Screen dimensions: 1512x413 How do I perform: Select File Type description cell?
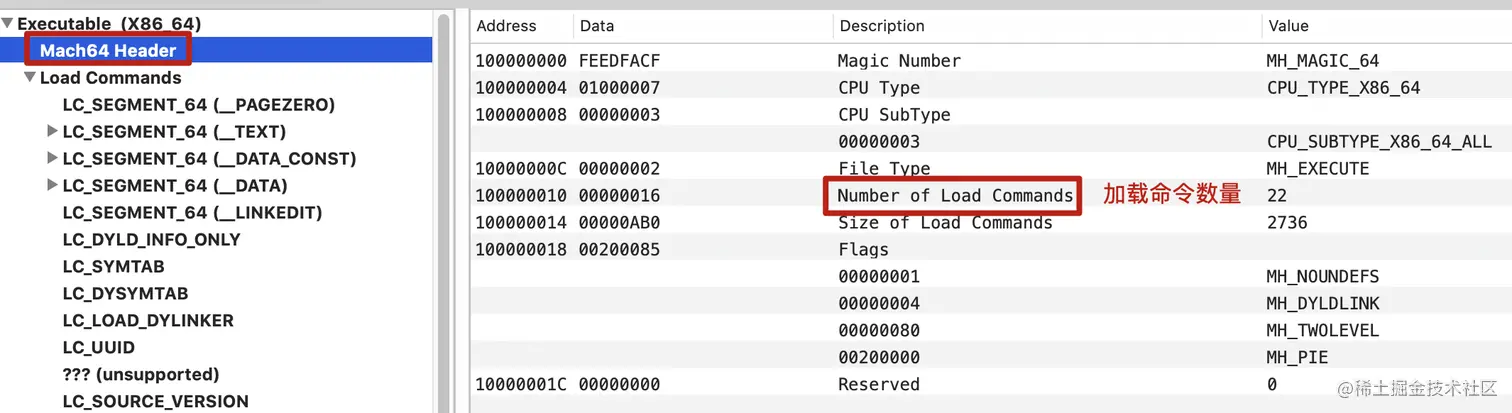(884, 168)
